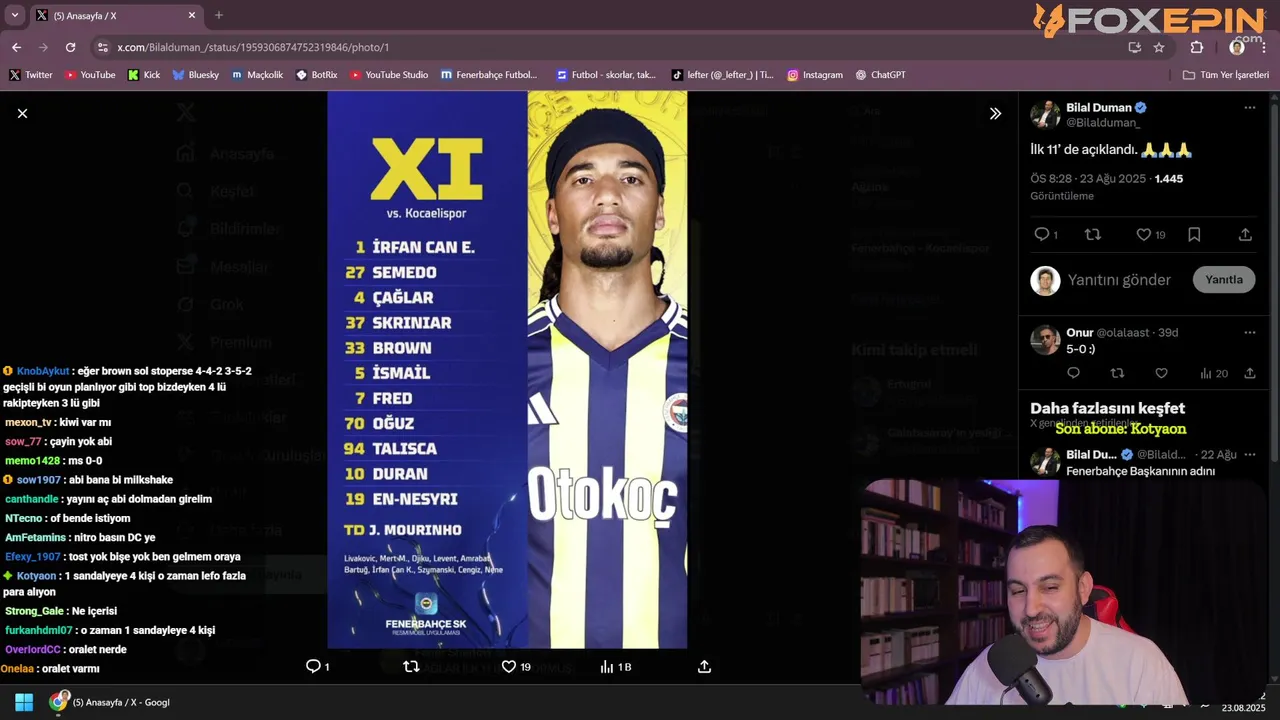Share Onur's comment
This screenshot has height=720, width=1280.
click(1250, 374)
